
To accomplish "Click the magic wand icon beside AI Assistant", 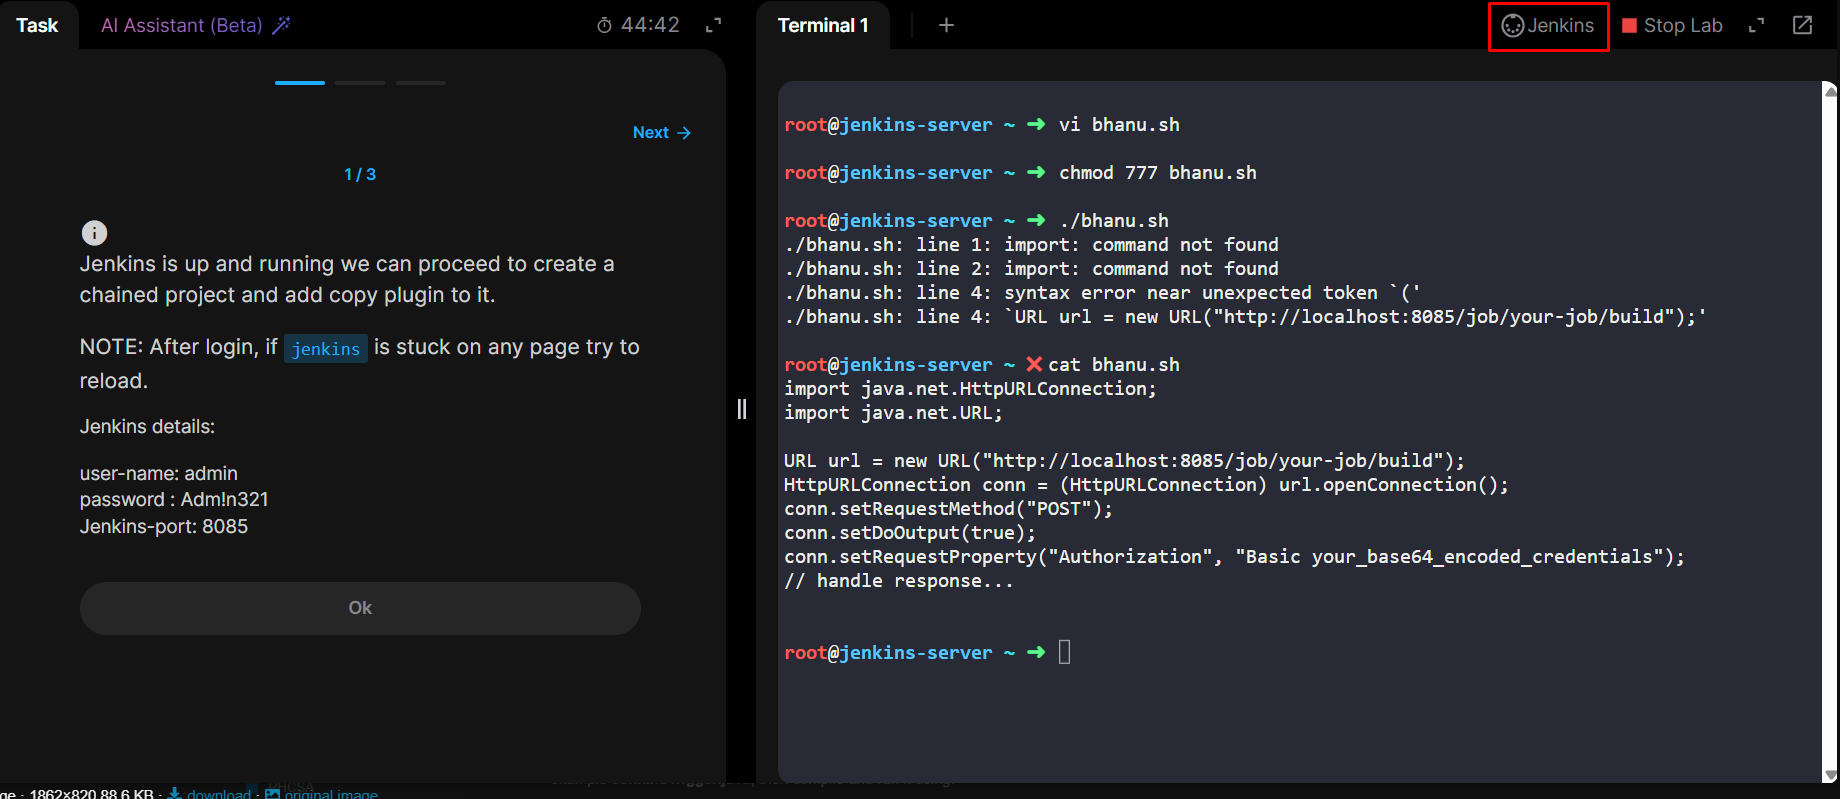I will pos(282,25).
